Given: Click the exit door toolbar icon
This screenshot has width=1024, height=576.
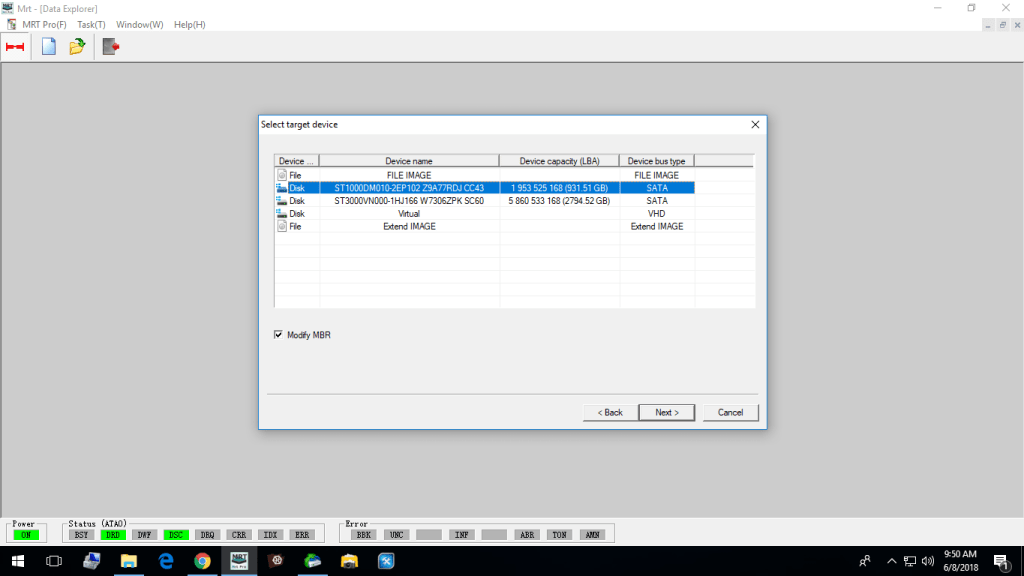Looking at the screenshot, I should coord(110,46).
